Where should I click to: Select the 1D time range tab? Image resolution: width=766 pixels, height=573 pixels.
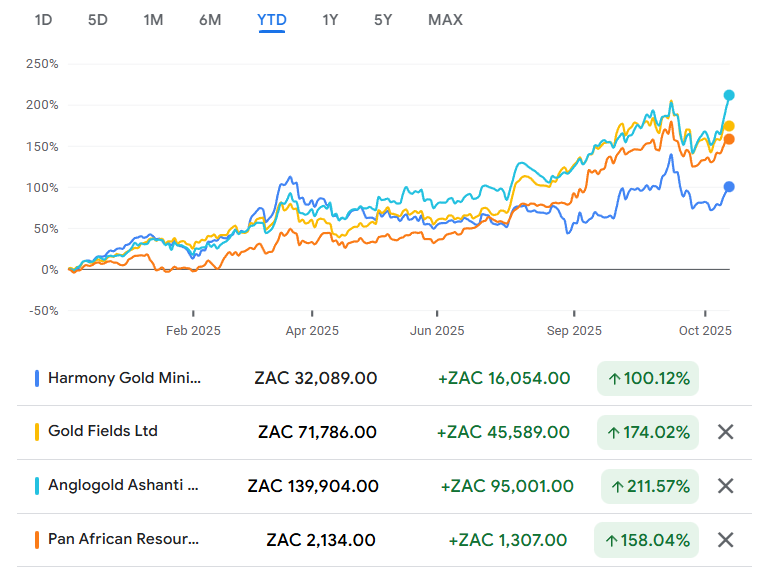pos(43,19)
